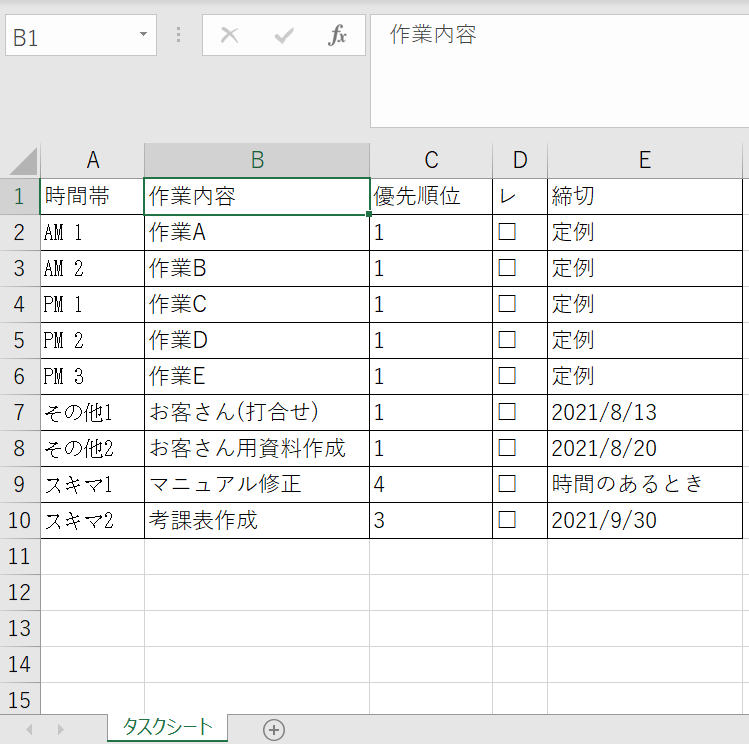749x744 pixels.
Task: Select column D header
Action: (x=520, y=160)
